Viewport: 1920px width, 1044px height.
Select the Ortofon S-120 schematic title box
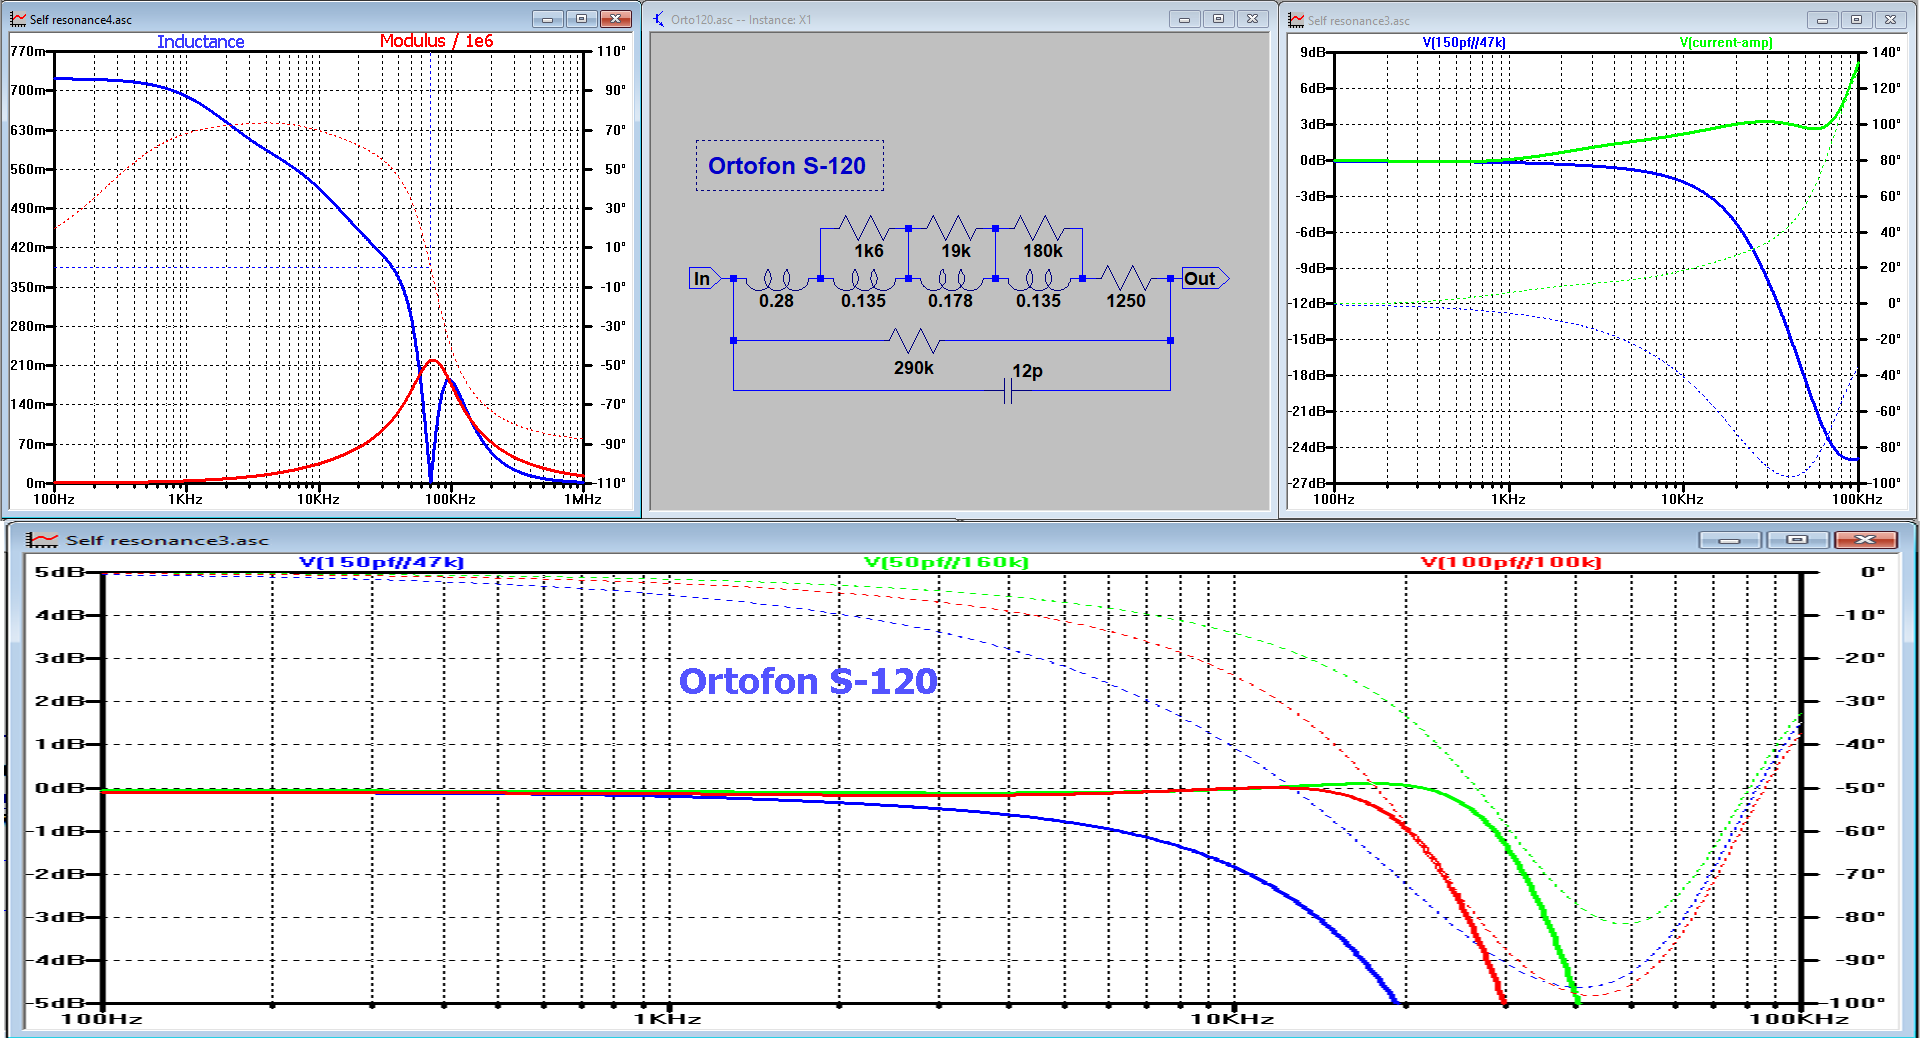pyautogui.click(x=790, y=166)
